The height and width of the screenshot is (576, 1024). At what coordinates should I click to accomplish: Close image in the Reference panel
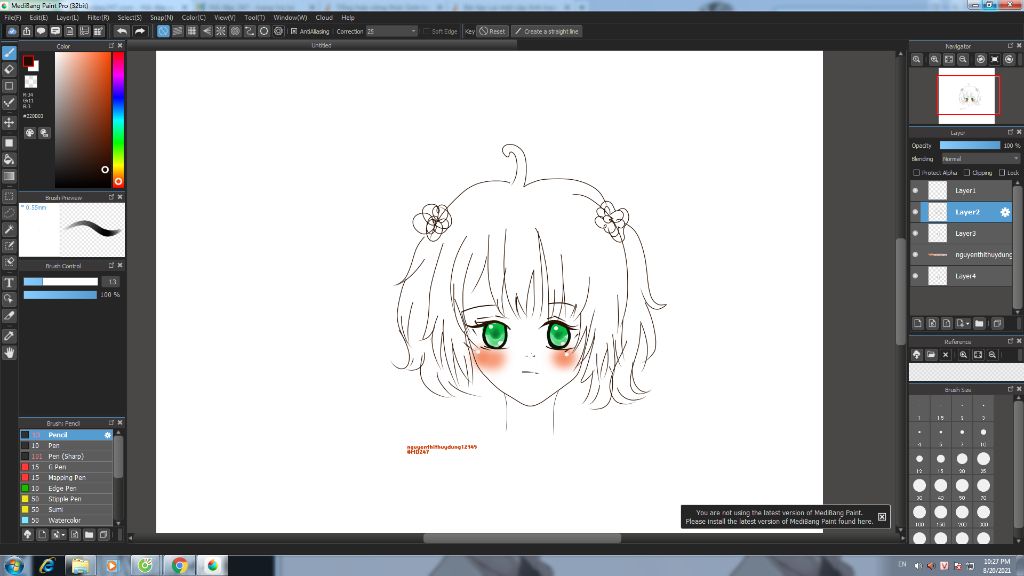(x=945, y=355)
